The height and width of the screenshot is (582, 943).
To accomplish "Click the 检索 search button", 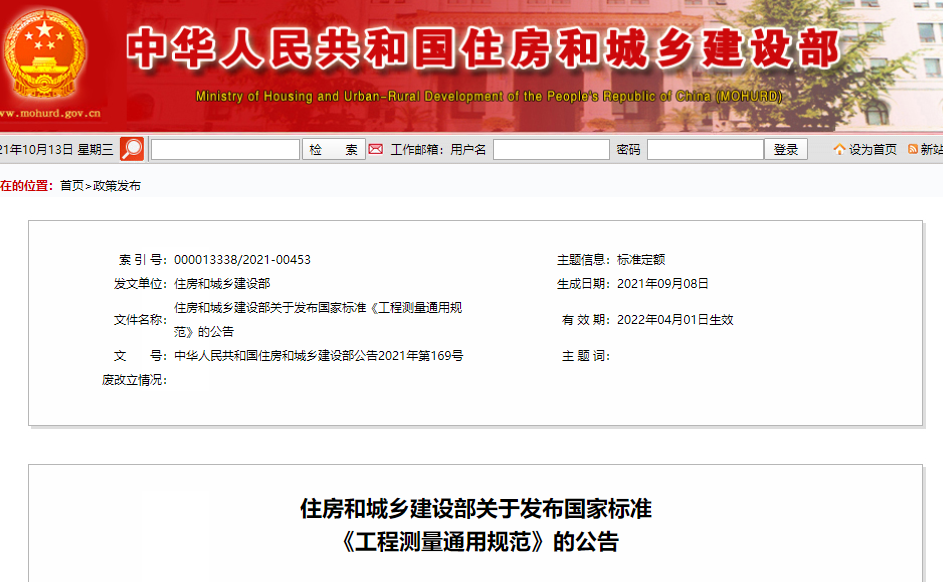I will coord(333,149).
